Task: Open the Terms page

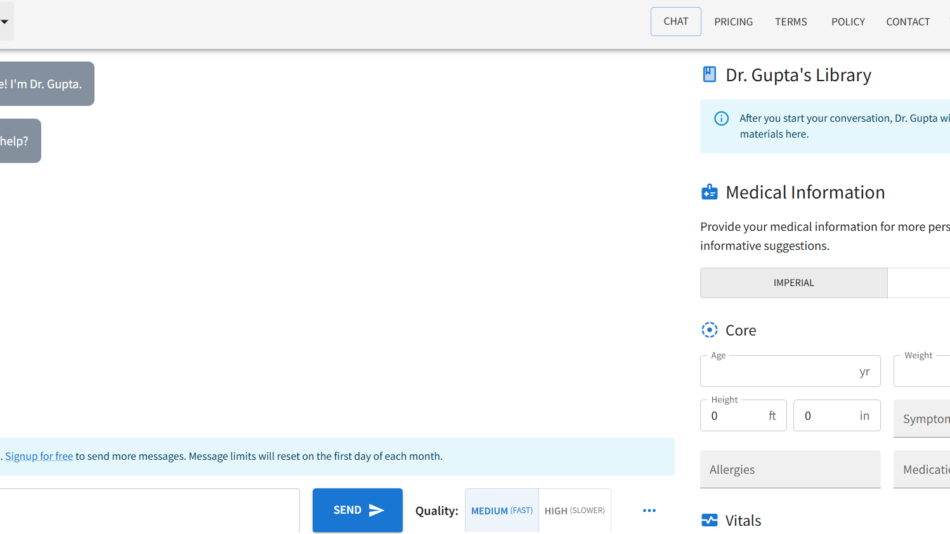Action: click(x=791, y=22)
